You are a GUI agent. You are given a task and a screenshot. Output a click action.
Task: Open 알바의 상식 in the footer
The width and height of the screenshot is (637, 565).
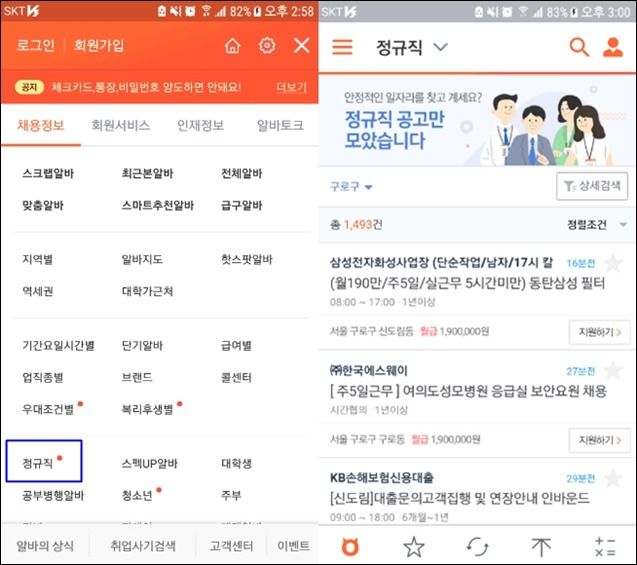(45, 546)
